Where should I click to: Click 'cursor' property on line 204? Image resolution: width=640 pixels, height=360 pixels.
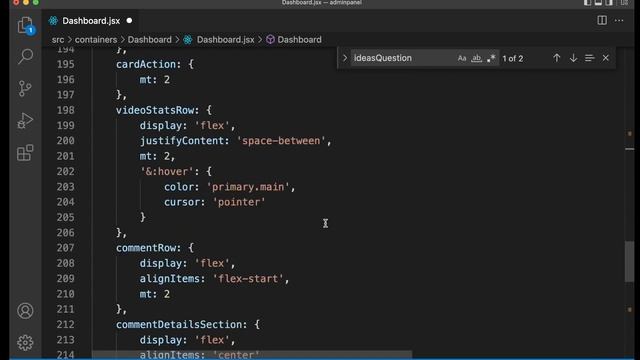point(182,202)
